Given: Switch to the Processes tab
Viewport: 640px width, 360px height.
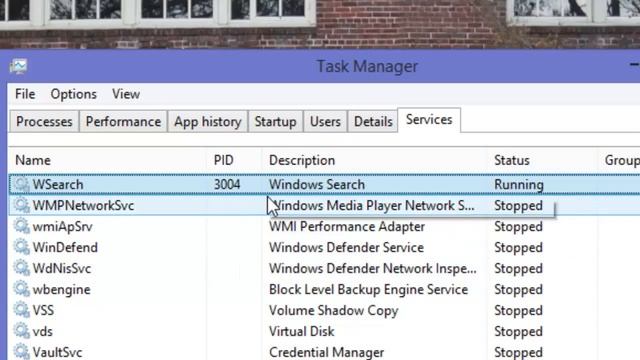Looking at the screenshot, I should click(44, 122).
